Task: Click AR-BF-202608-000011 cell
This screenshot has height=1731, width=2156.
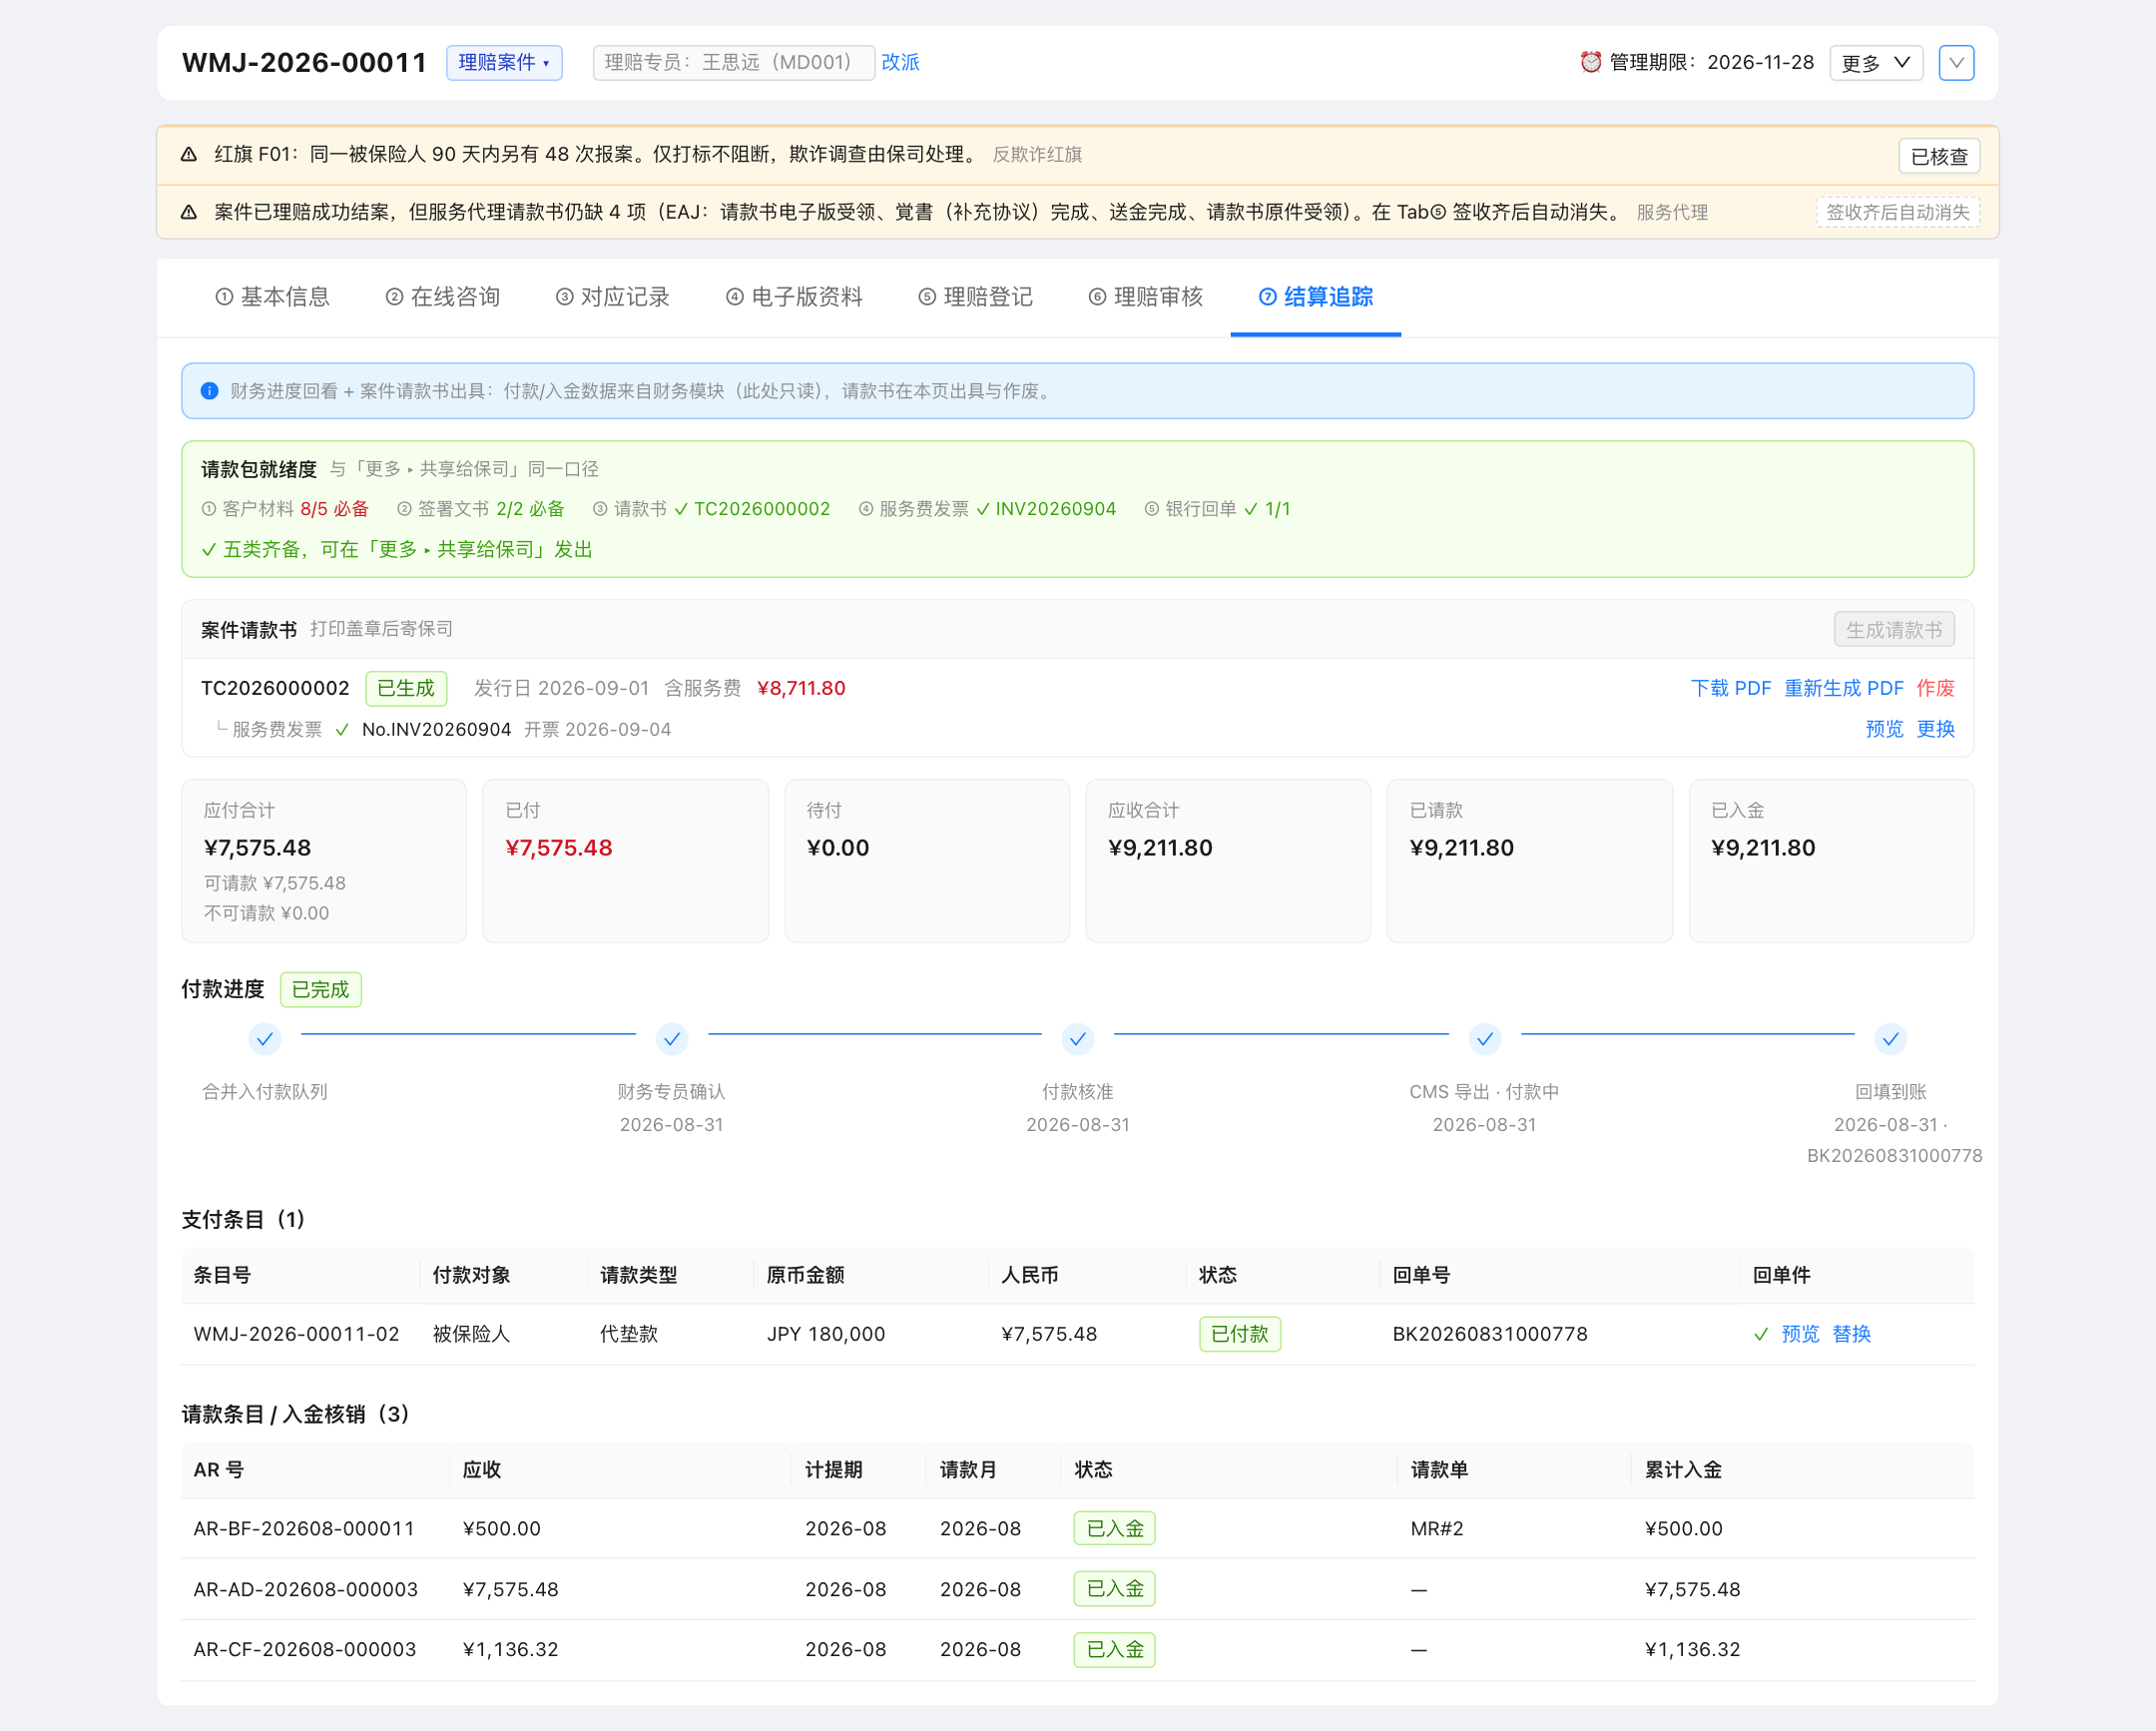Action: 304,1529
